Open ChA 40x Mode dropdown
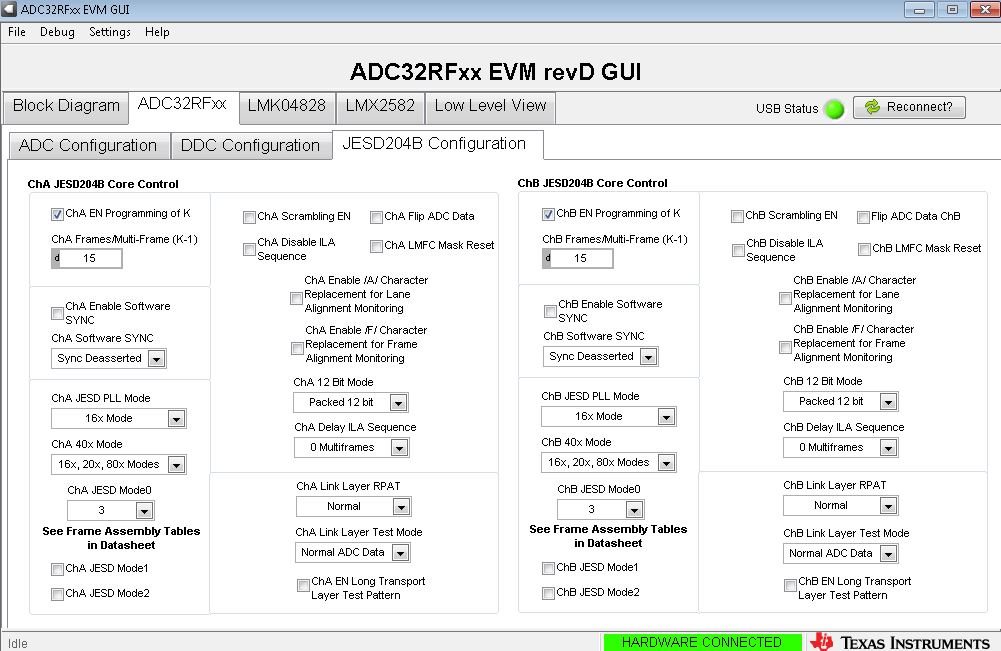This screenshot has width=1001, height=651. tap(119, 465)
